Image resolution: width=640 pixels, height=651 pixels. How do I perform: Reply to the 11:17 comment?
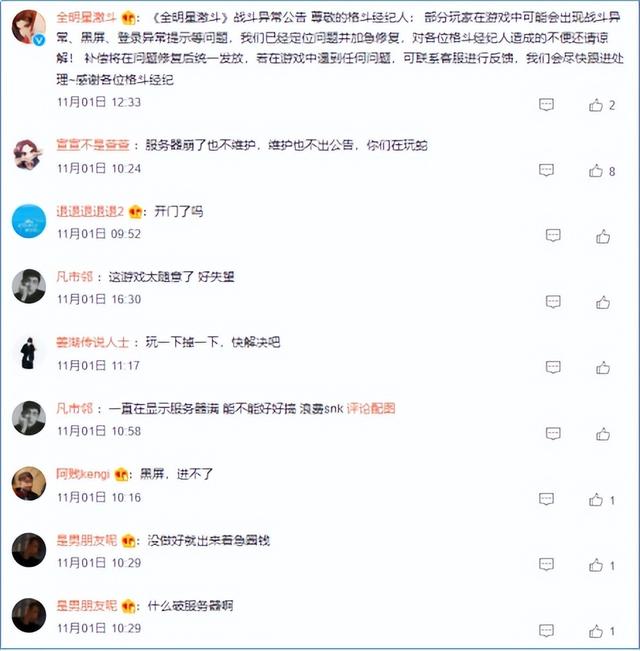tap(553, 367)
